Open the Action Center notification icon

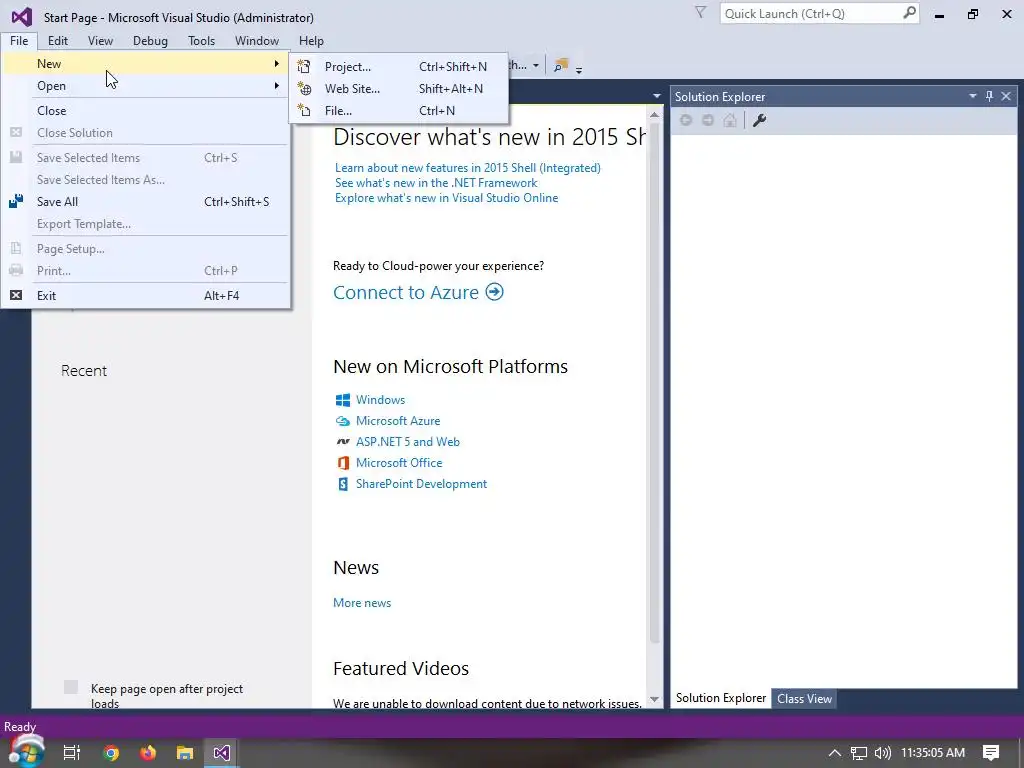click(991, 753)
